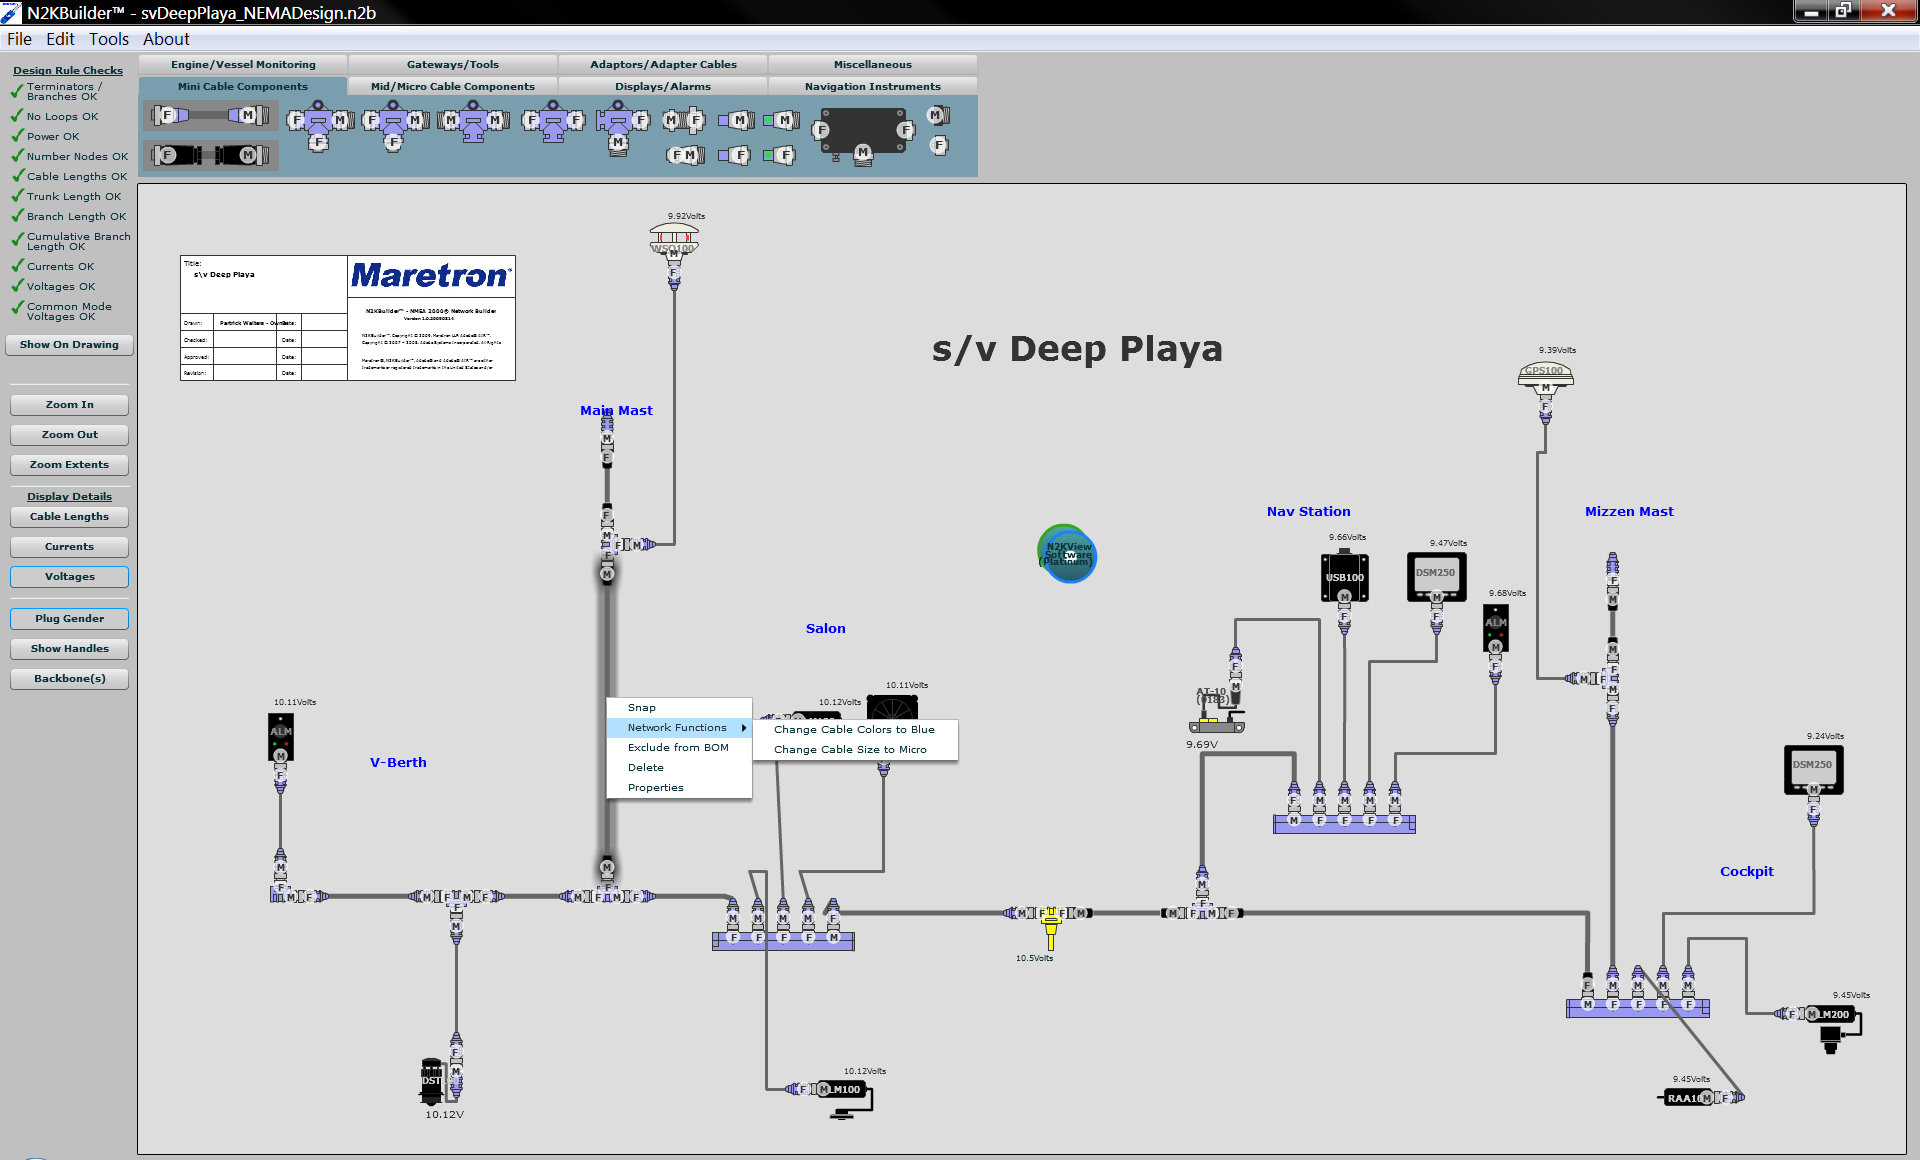Select the USB100 gateway device
Viewport: 1920px width, 1160px height.
click(1344, 576)
